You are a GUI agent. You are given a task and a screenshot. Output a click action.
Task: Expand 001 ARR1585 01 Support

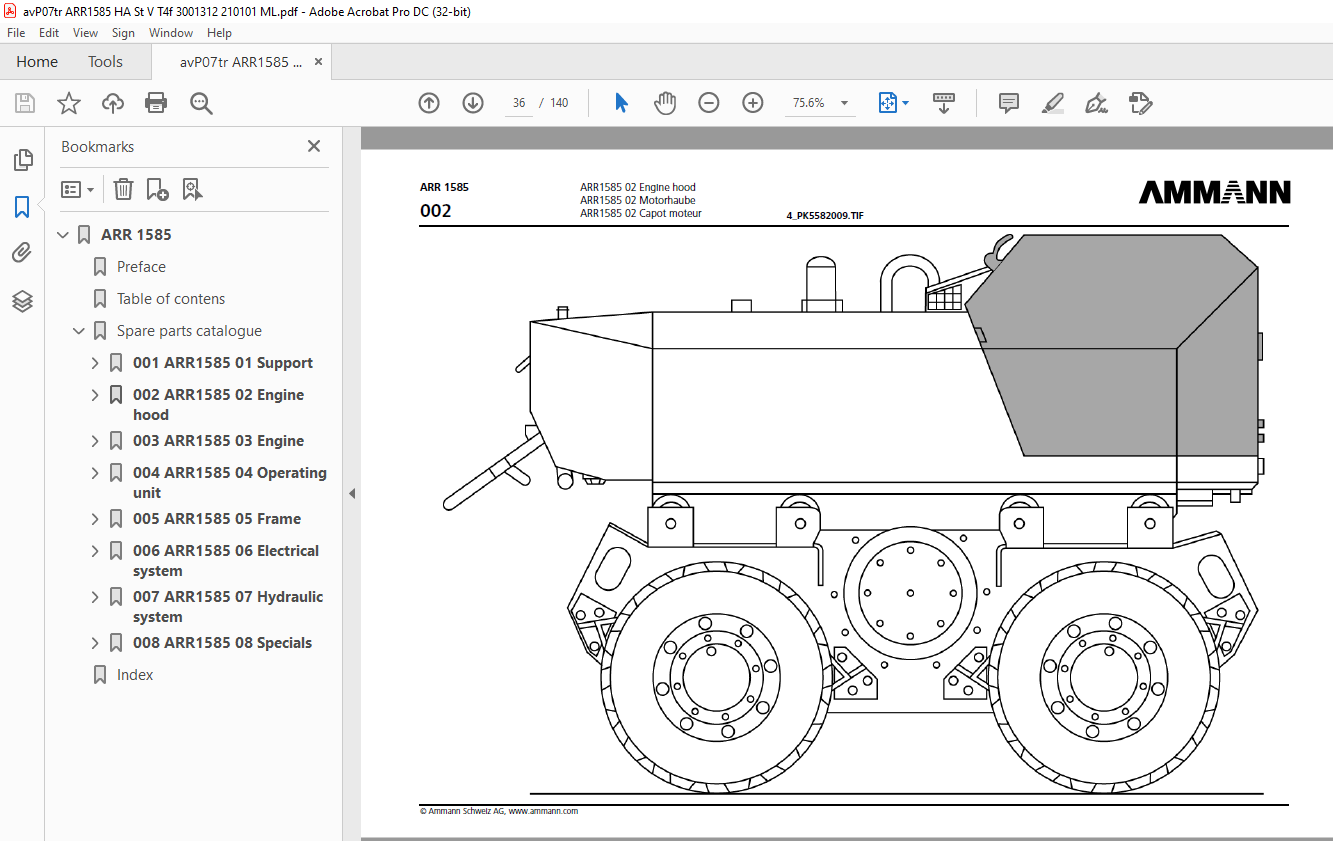coord(95,363)
